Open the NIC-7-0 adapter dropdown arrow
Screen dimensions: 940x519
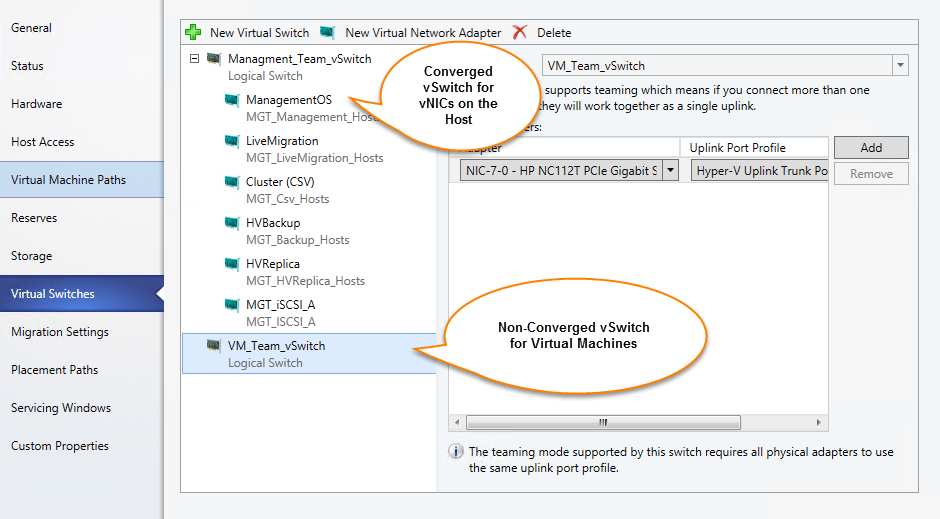coord(671,171)
